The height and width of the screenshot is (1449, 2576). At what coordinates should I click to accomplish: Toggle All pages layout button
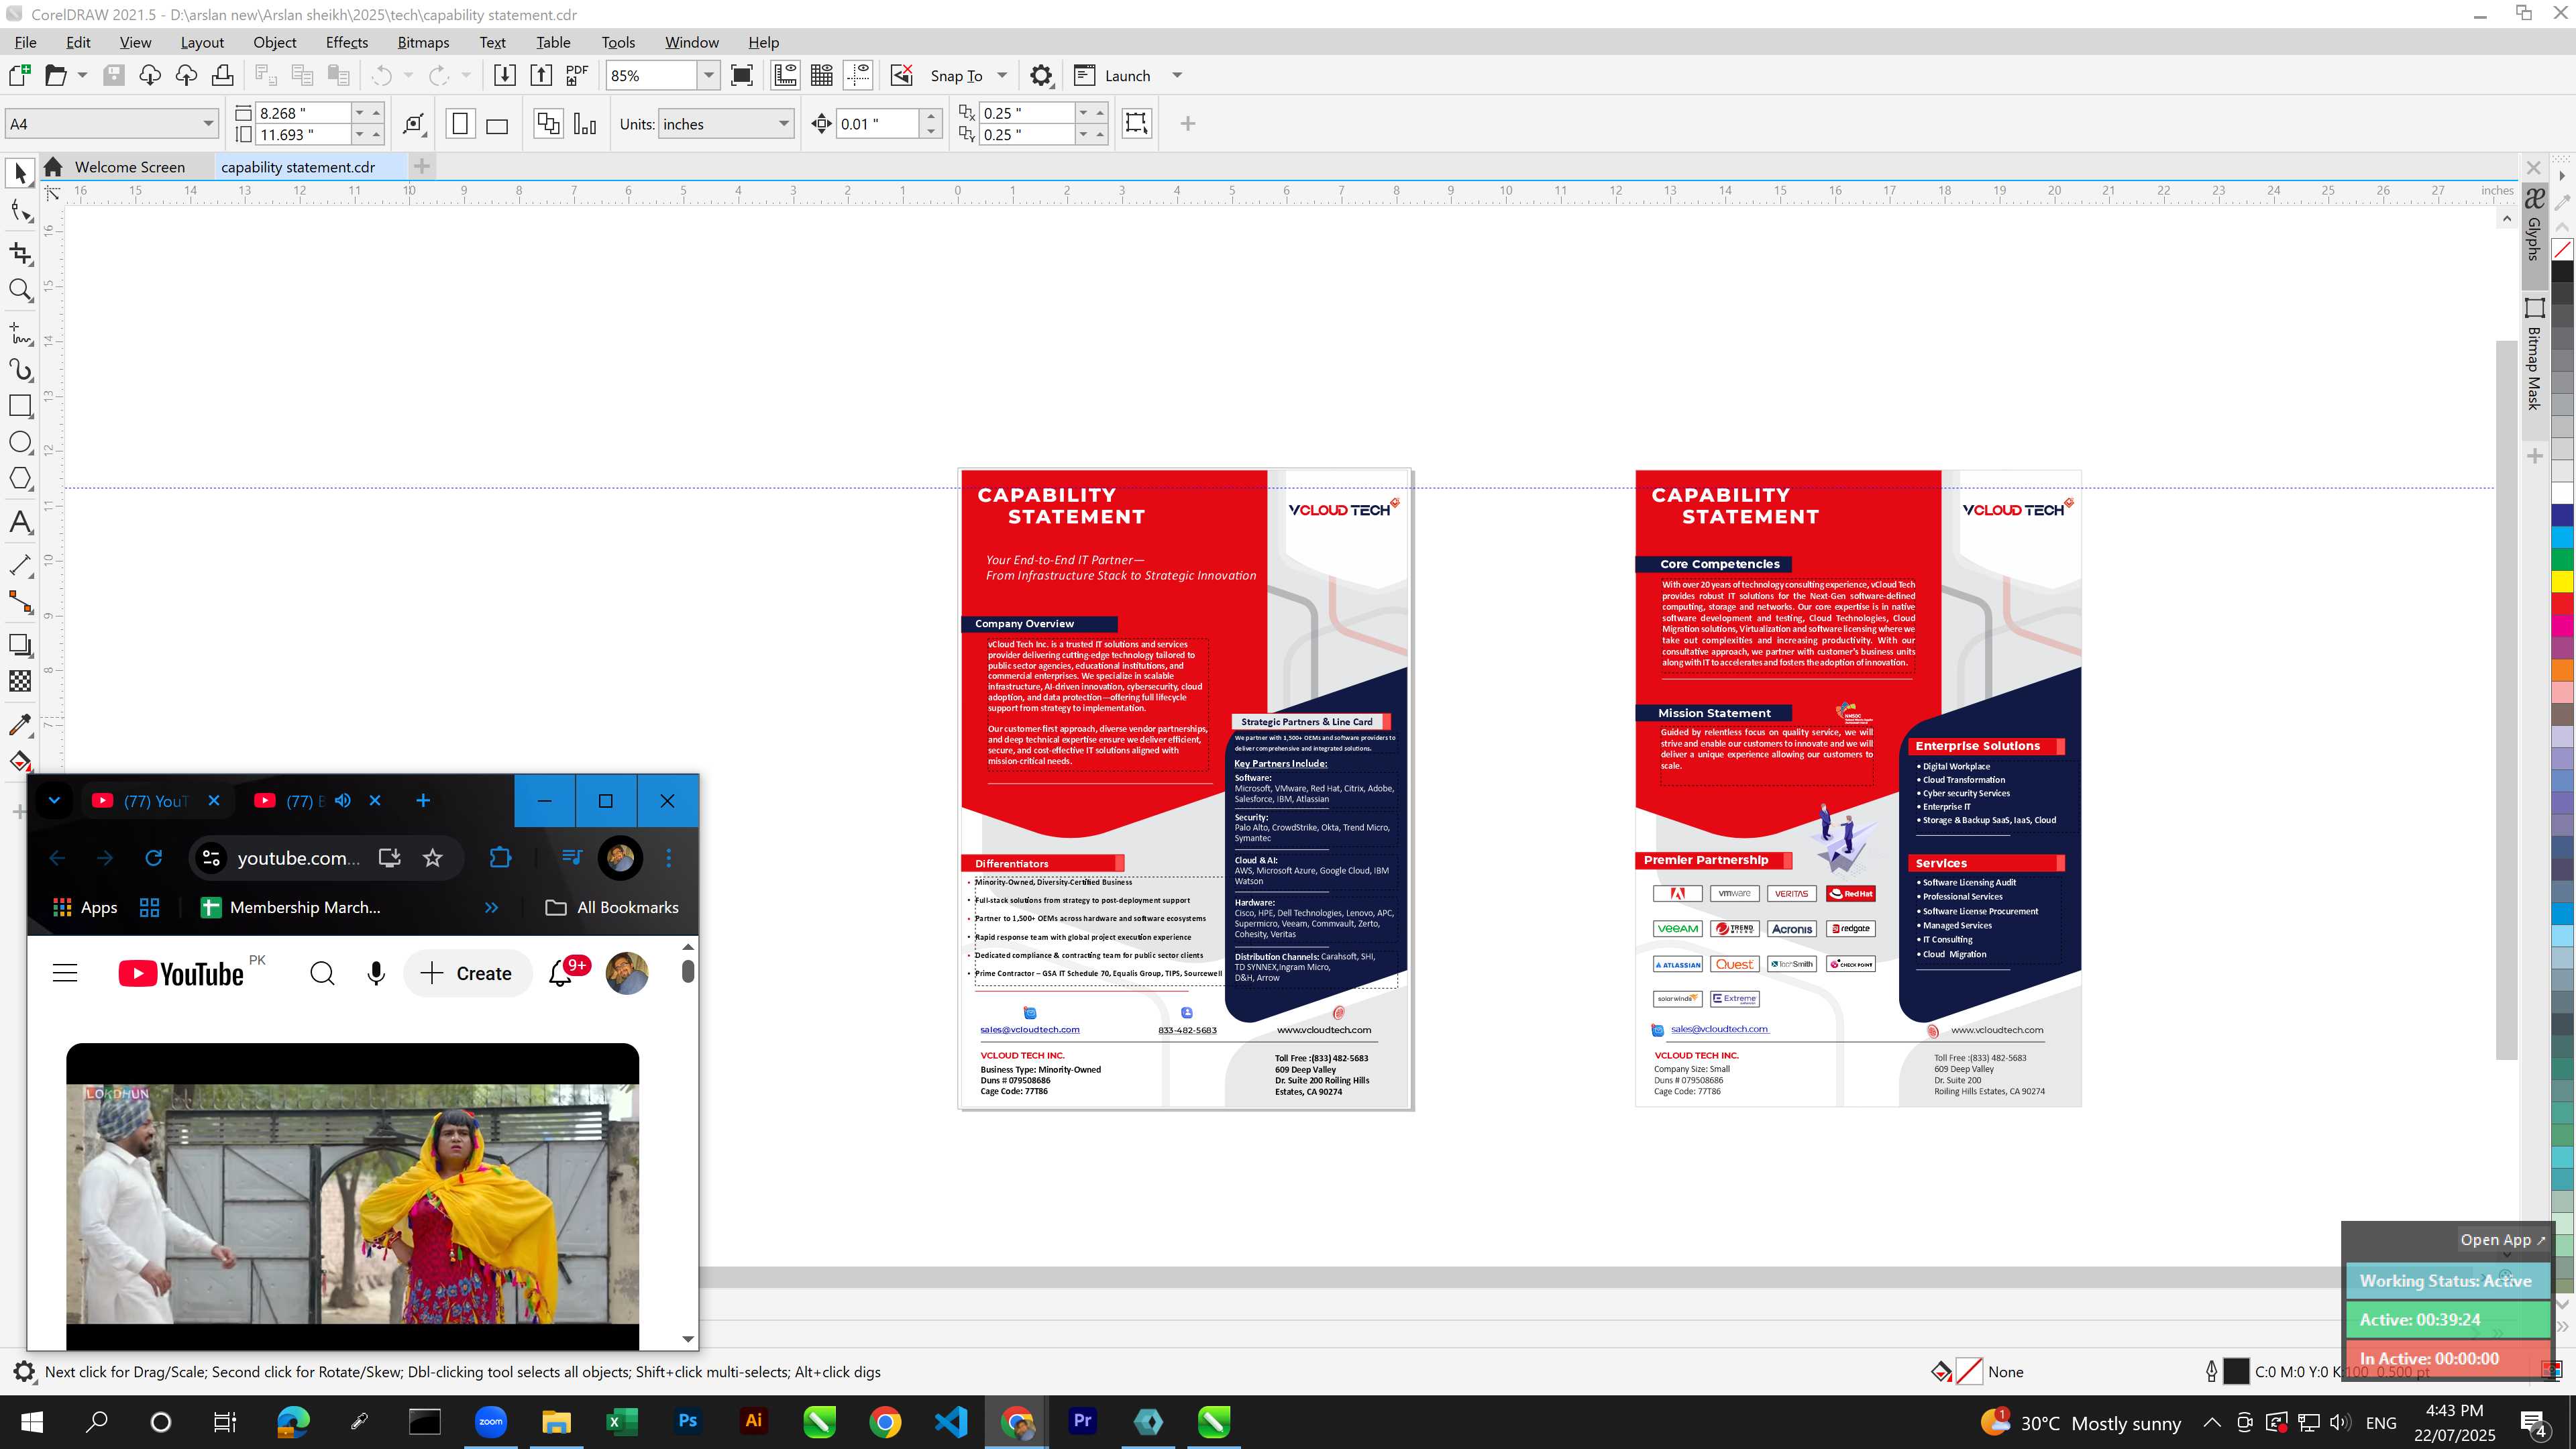[x=548, y=124]
